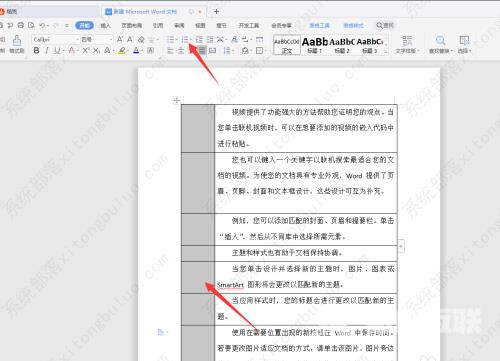The width and height of the screenshot is (500, 361).
Task: Increase font size with larger A
Action: [x=120, y=39]
